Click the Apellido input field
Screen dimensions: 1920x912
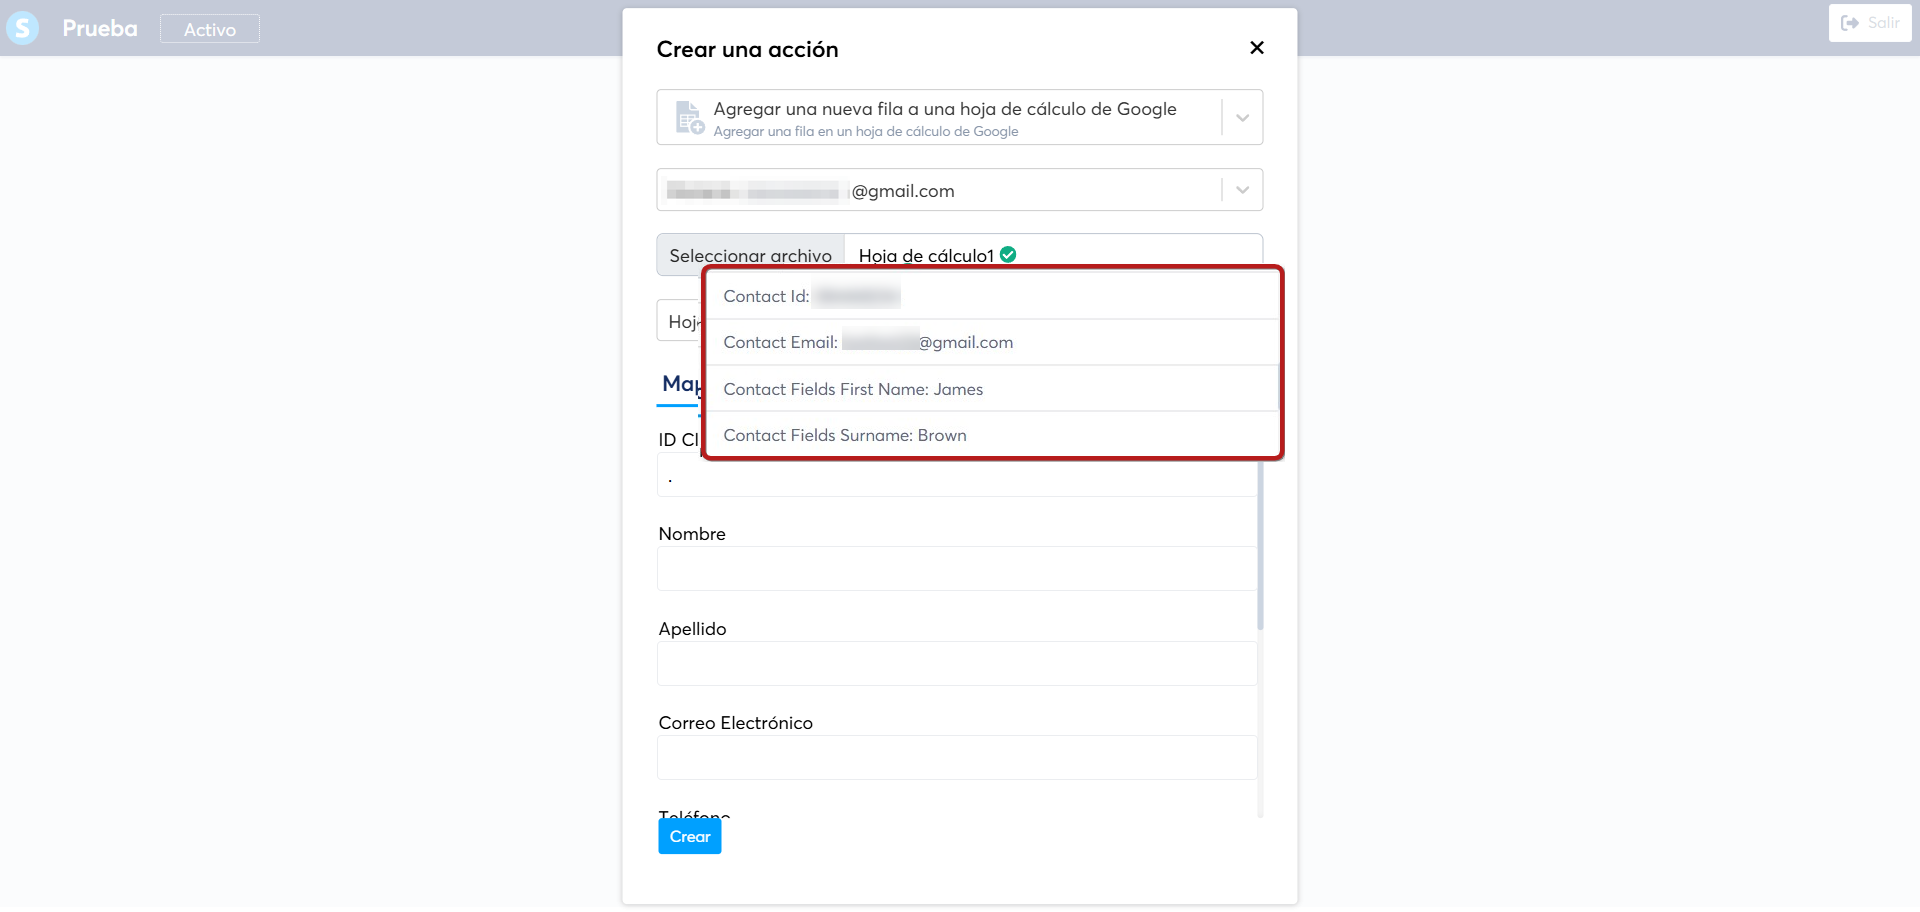point(957,663)
